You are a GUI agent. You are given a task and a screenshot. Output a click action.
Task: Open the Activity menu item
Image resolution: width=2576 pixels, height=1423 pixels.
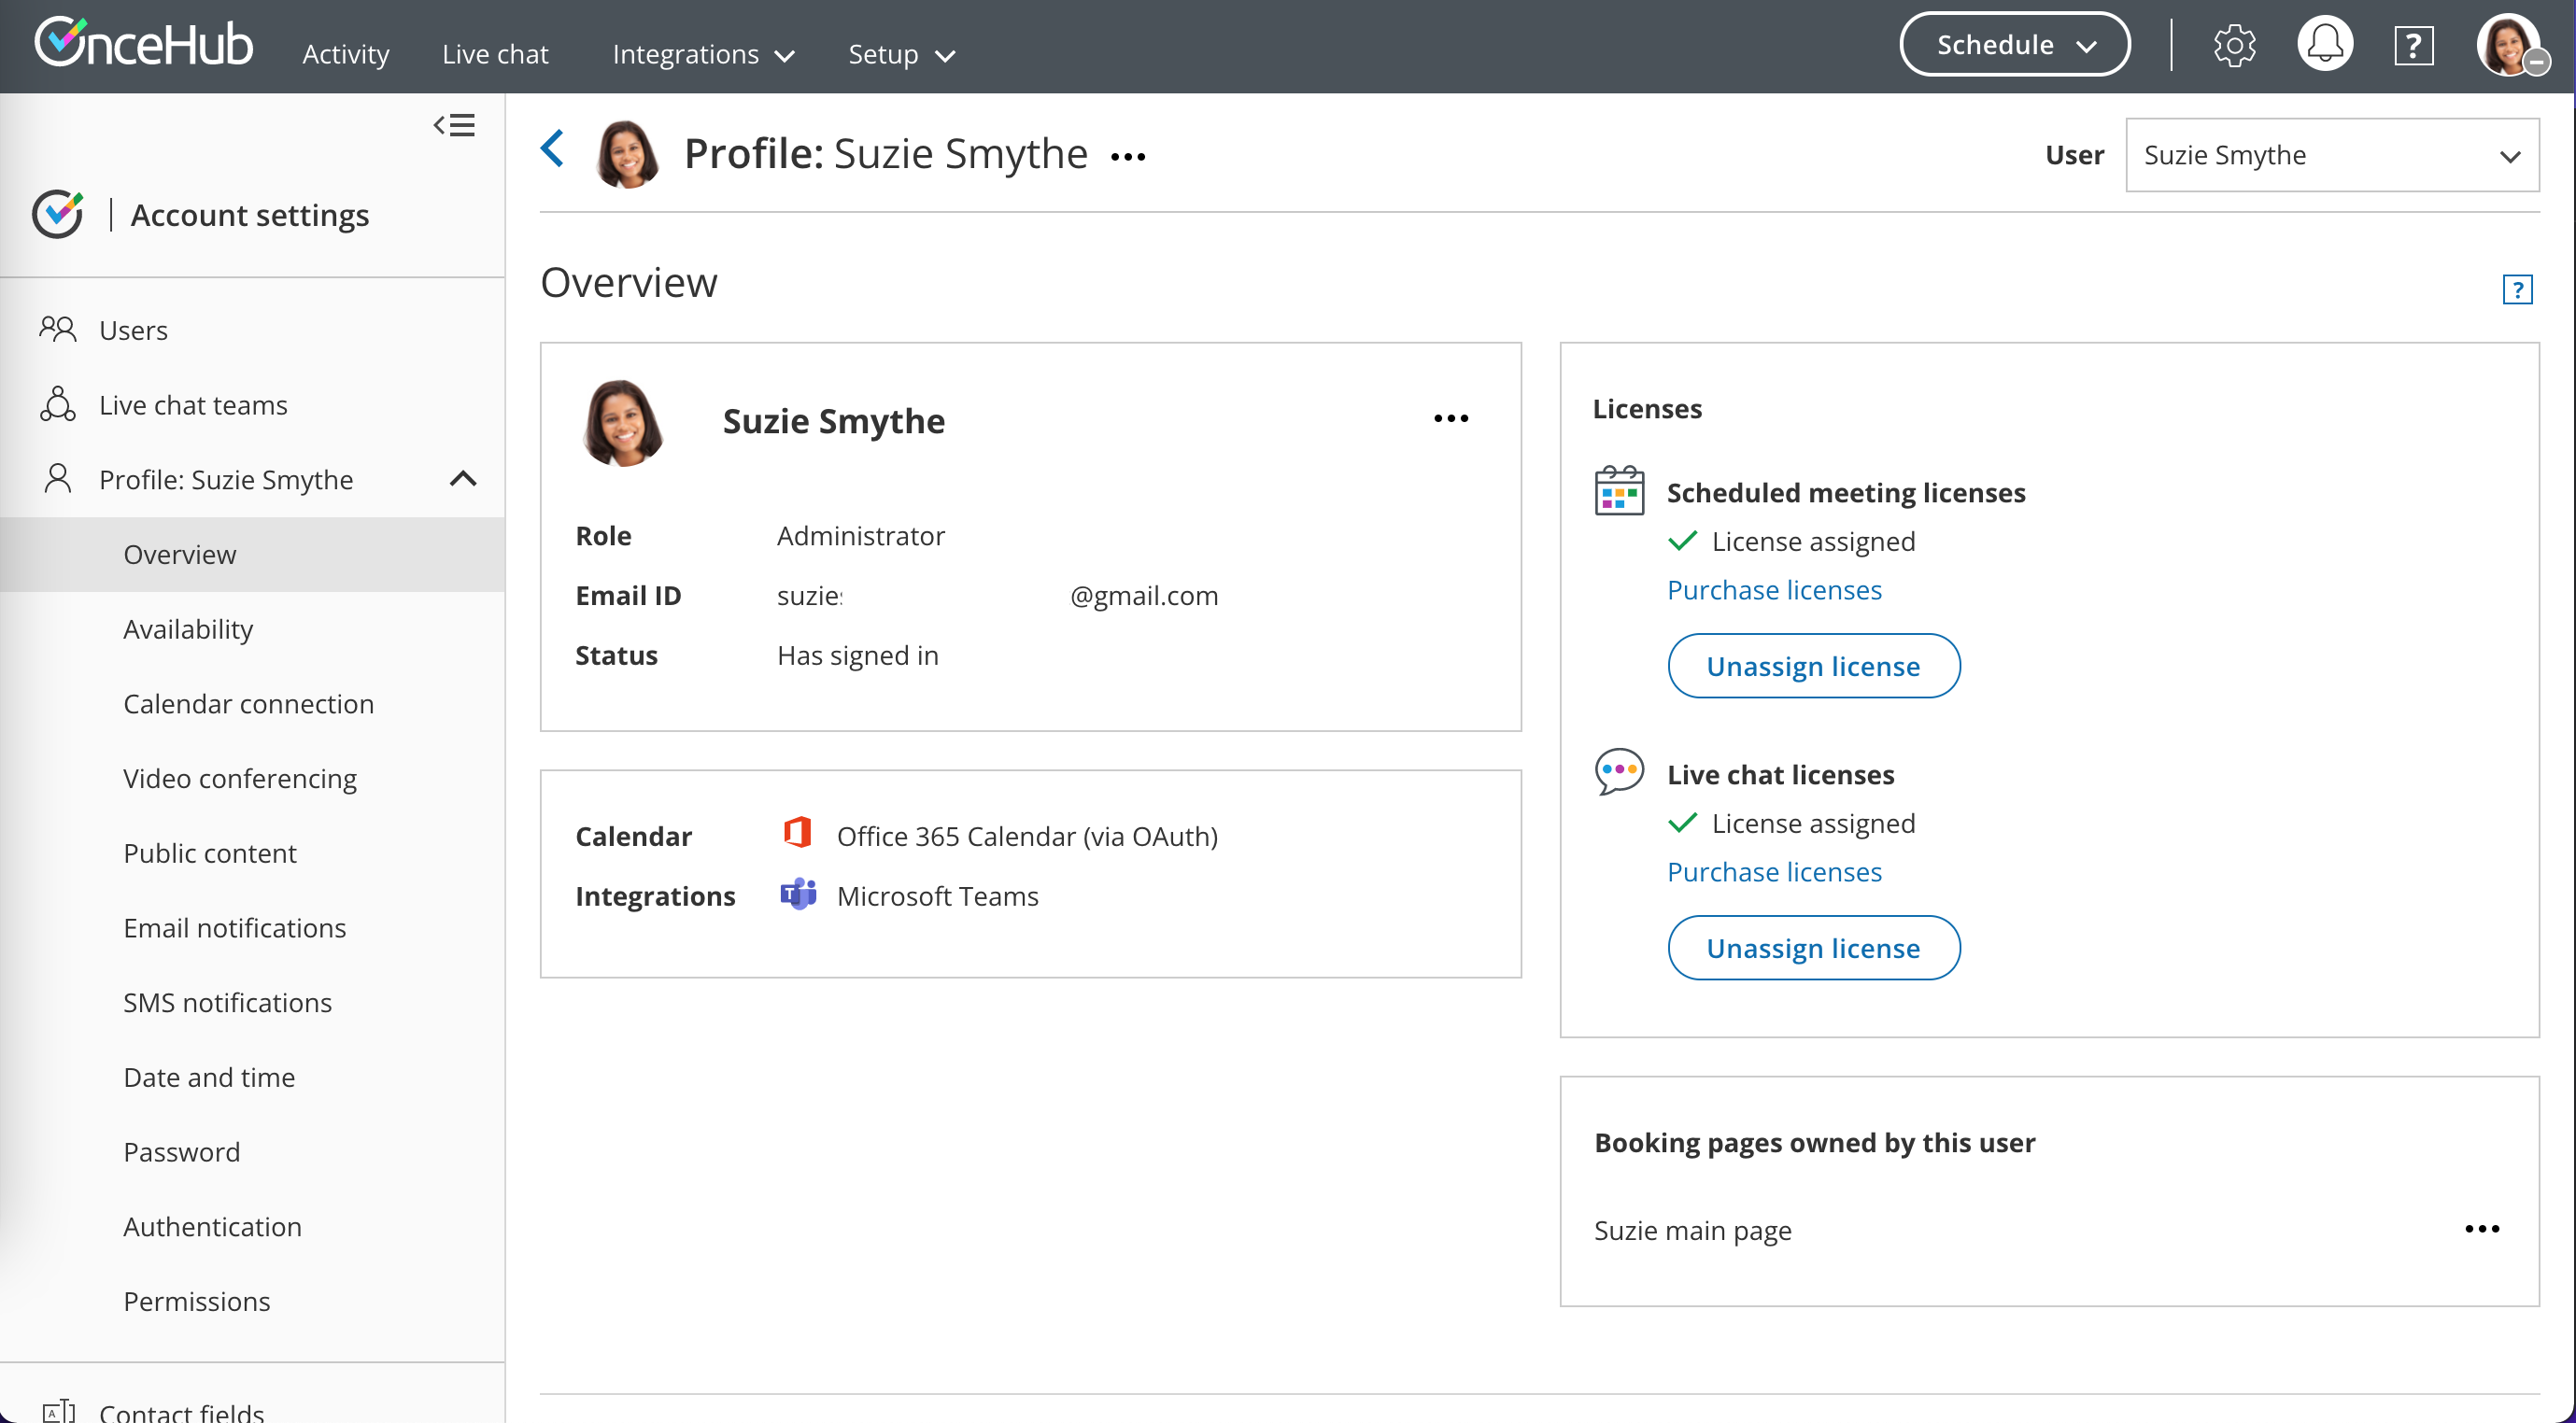[346, 54]
